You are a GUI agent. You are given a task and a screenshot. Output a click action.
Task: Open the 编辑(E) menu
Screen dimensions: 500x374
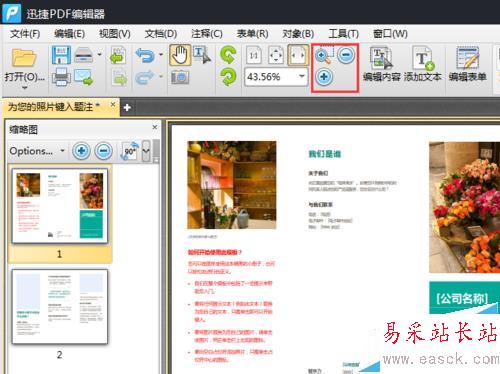click(69, 34)
